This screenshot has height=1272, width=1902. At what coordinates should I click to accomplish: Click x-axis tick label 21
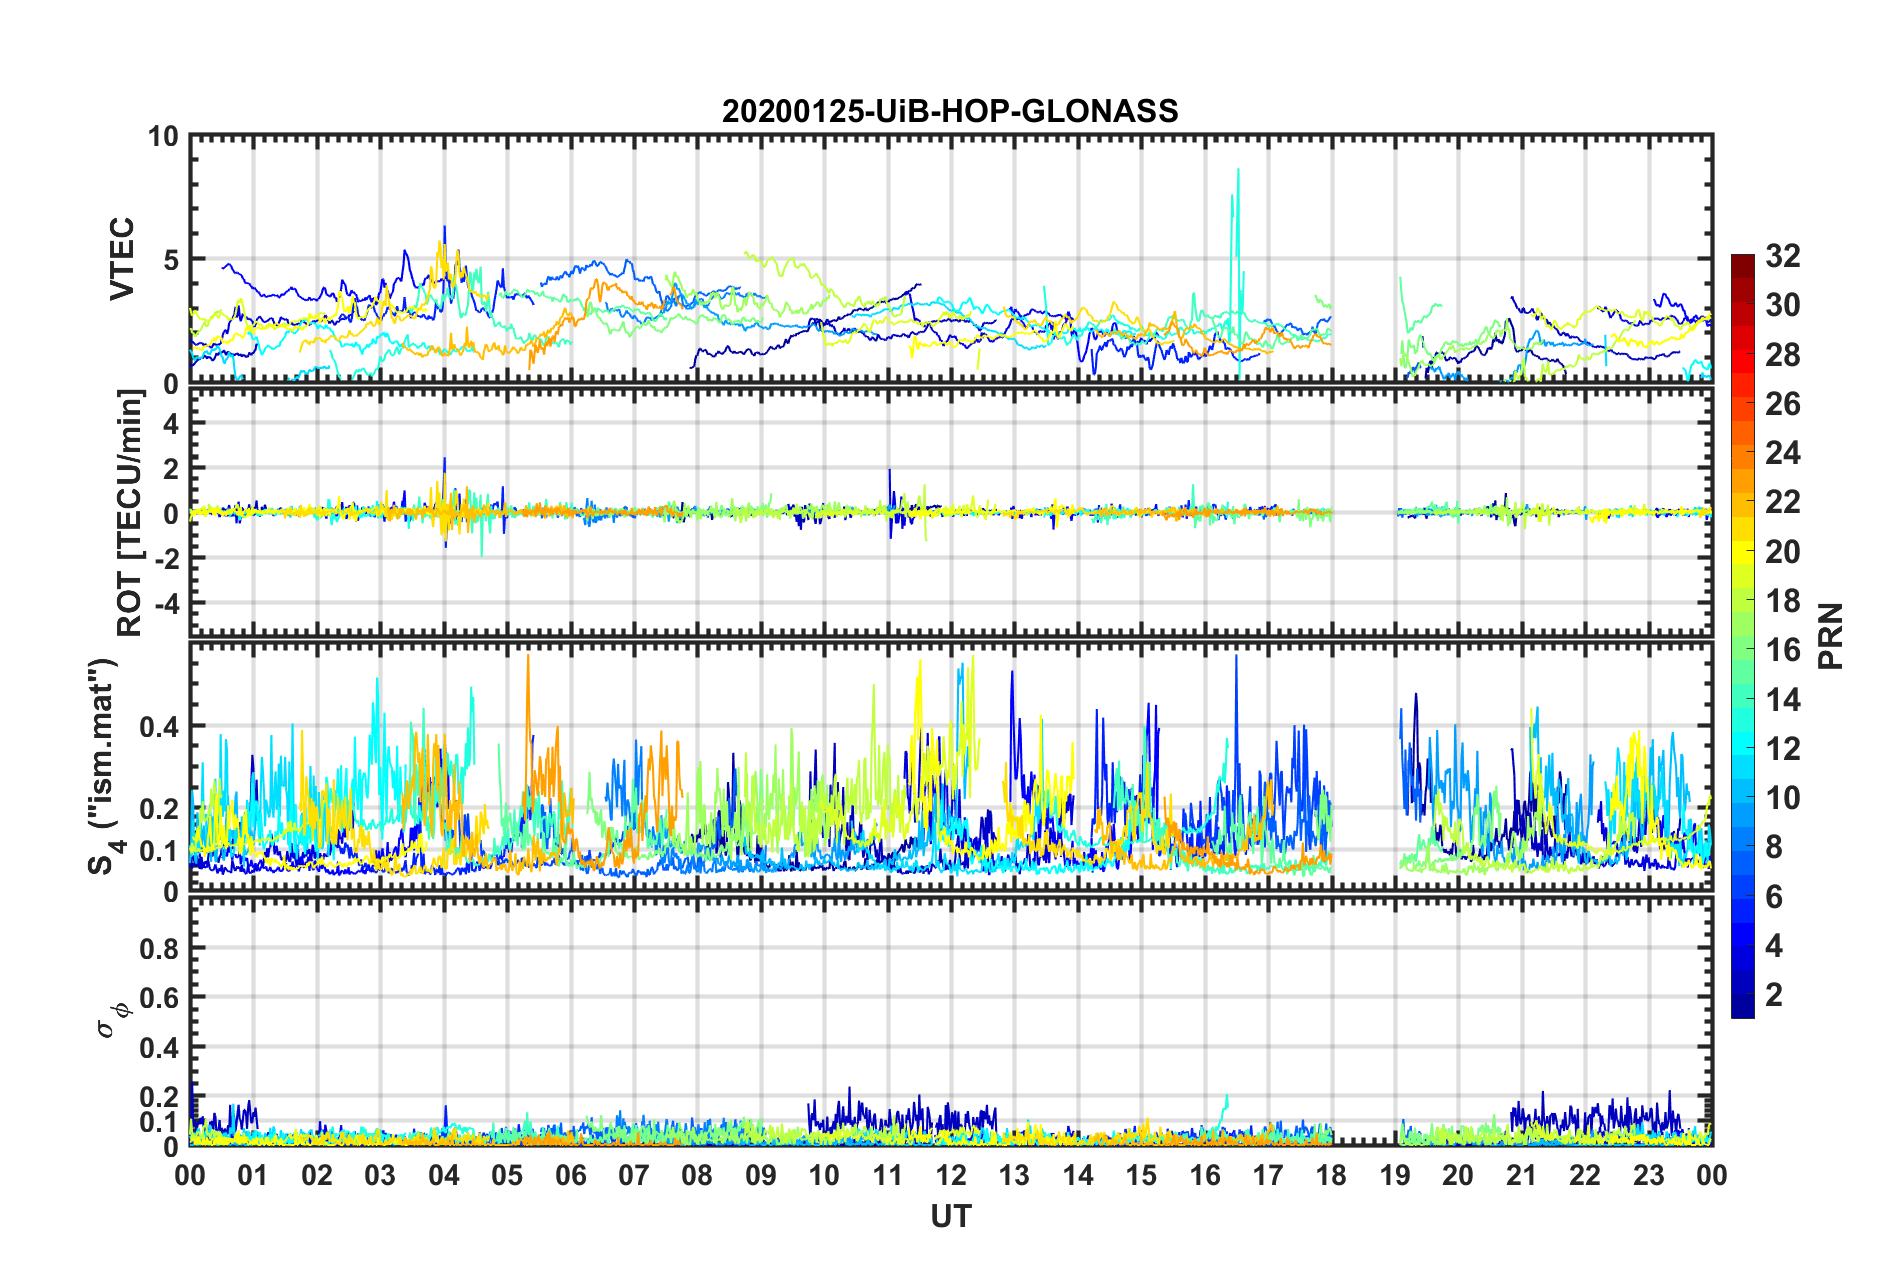(x=1522, y=1175)
